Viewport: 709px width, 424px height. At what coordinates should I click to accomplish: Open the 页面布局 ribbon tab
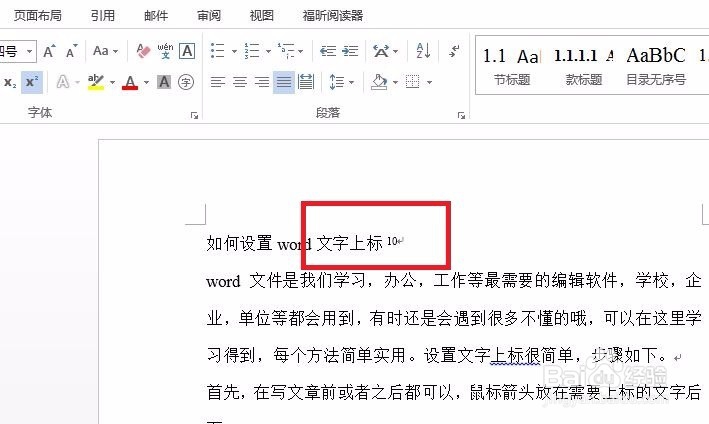[38, 15]
